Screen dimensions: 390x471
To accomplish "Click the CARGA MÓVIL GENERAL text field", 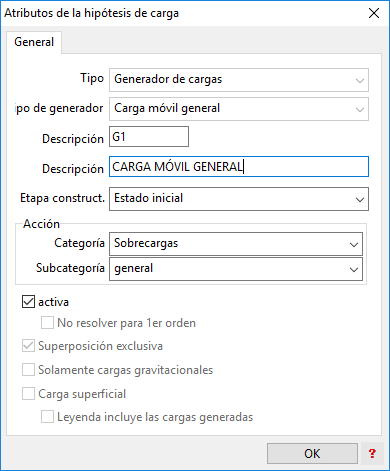I will [x=239, y=166].
